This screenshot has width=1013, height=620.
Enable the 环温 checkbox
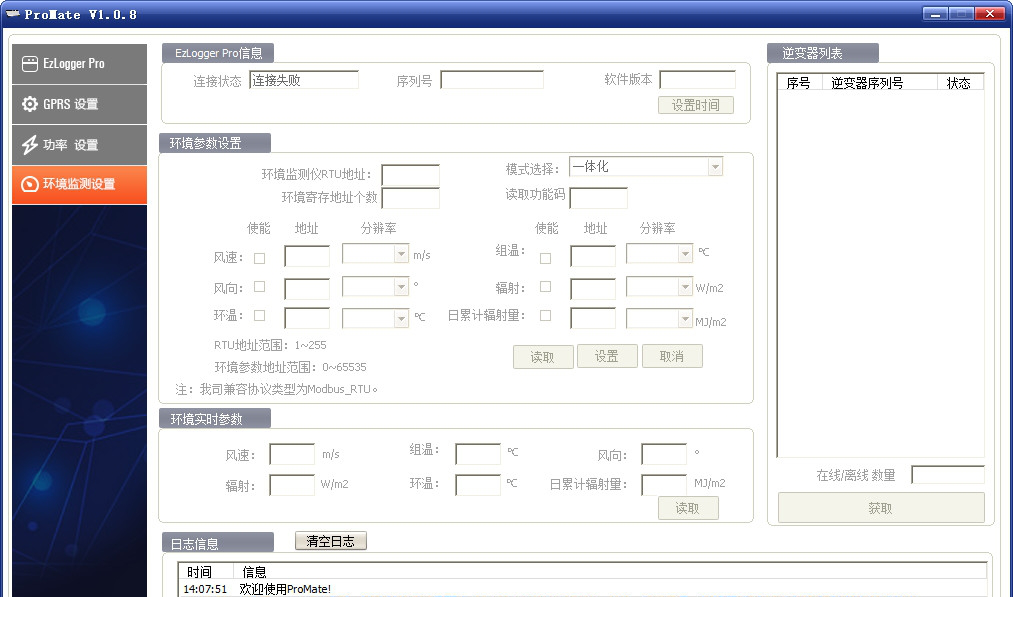(x=260, y=316)
